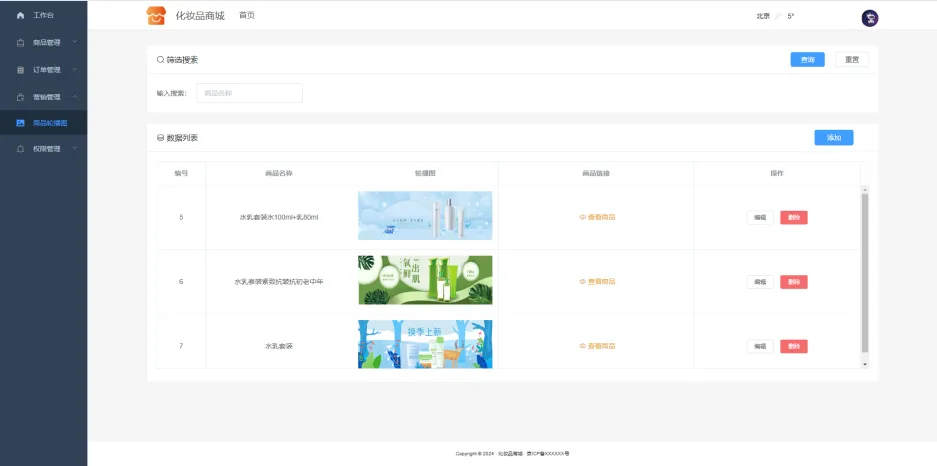Viewport: 937px width, 466px height.
Task: Click the 化妆品商城 shop logo icon
Action: coord(155,16)
